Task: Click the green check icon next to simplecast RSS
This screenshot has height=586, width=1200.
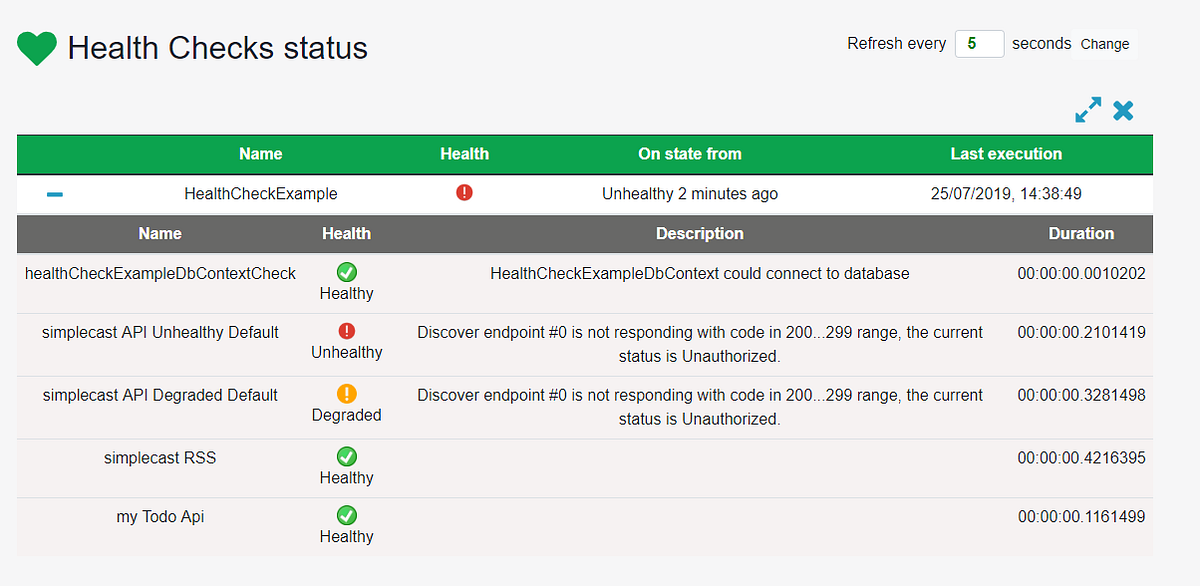Action: [346, 456]
